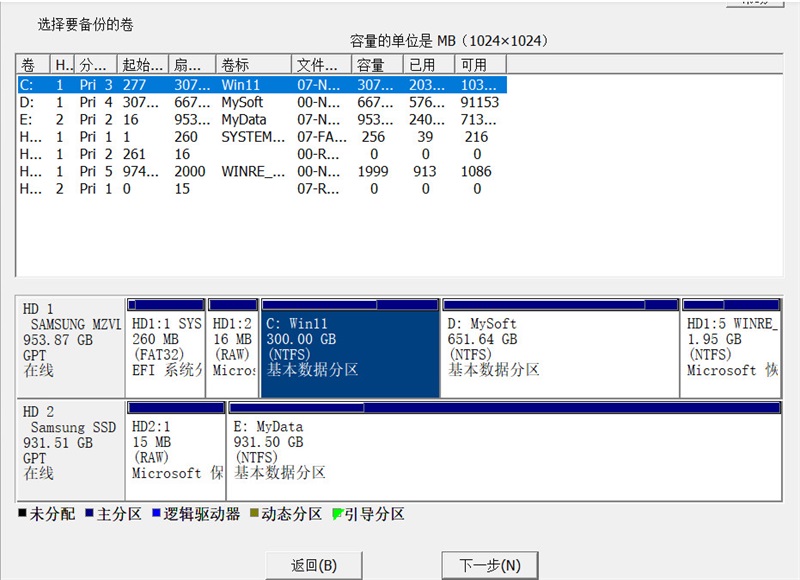This screenshot has width=800, height=580.
Task: Select the WINRE volume row
Action: click(x=262, y=171)
